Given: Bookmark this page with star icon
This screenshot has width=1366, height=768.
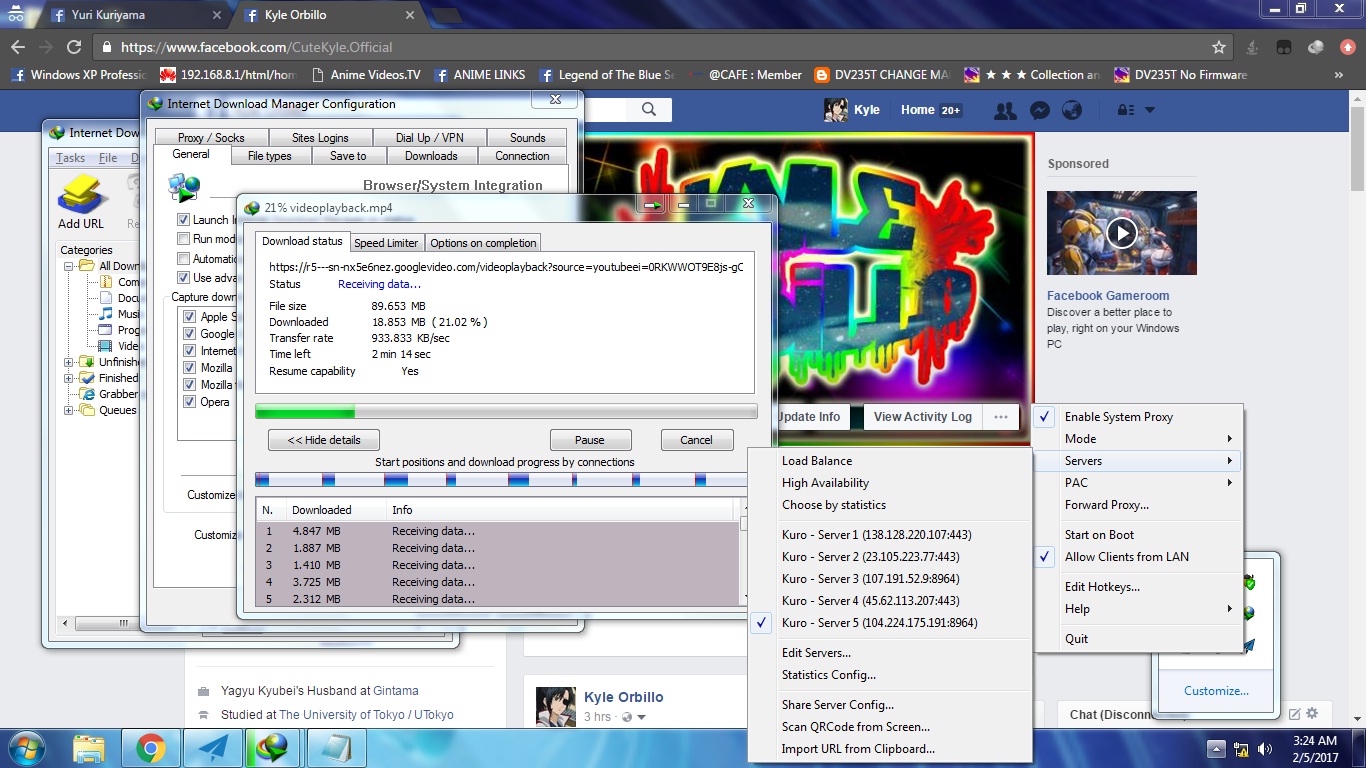Looking at the screenshot, I should coord(1219,47).
